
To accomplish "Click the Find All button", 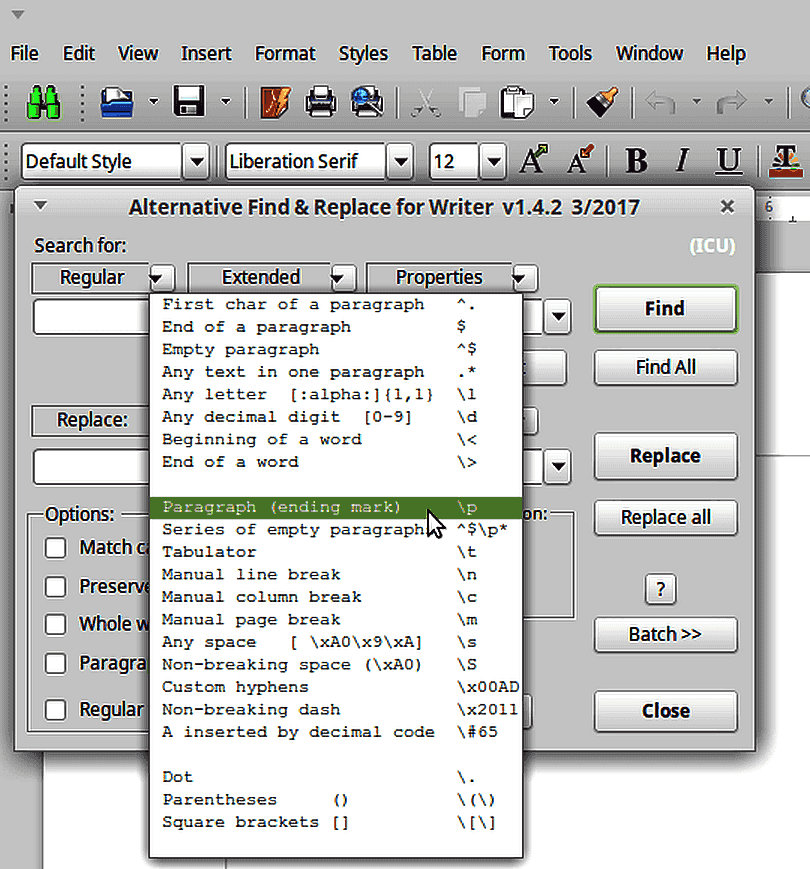I will tap(665, 367).
